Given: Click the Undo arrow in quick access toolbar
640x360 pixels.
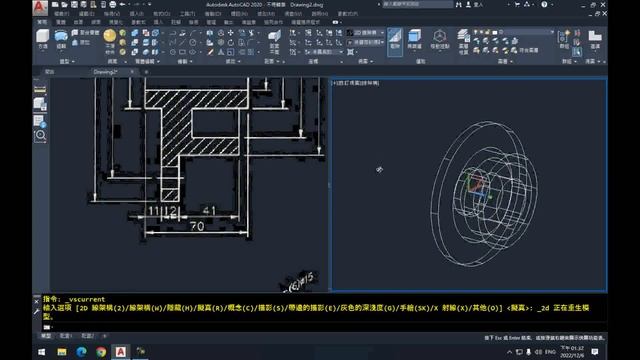Looking at the screenshot, I should pos(122,4).
